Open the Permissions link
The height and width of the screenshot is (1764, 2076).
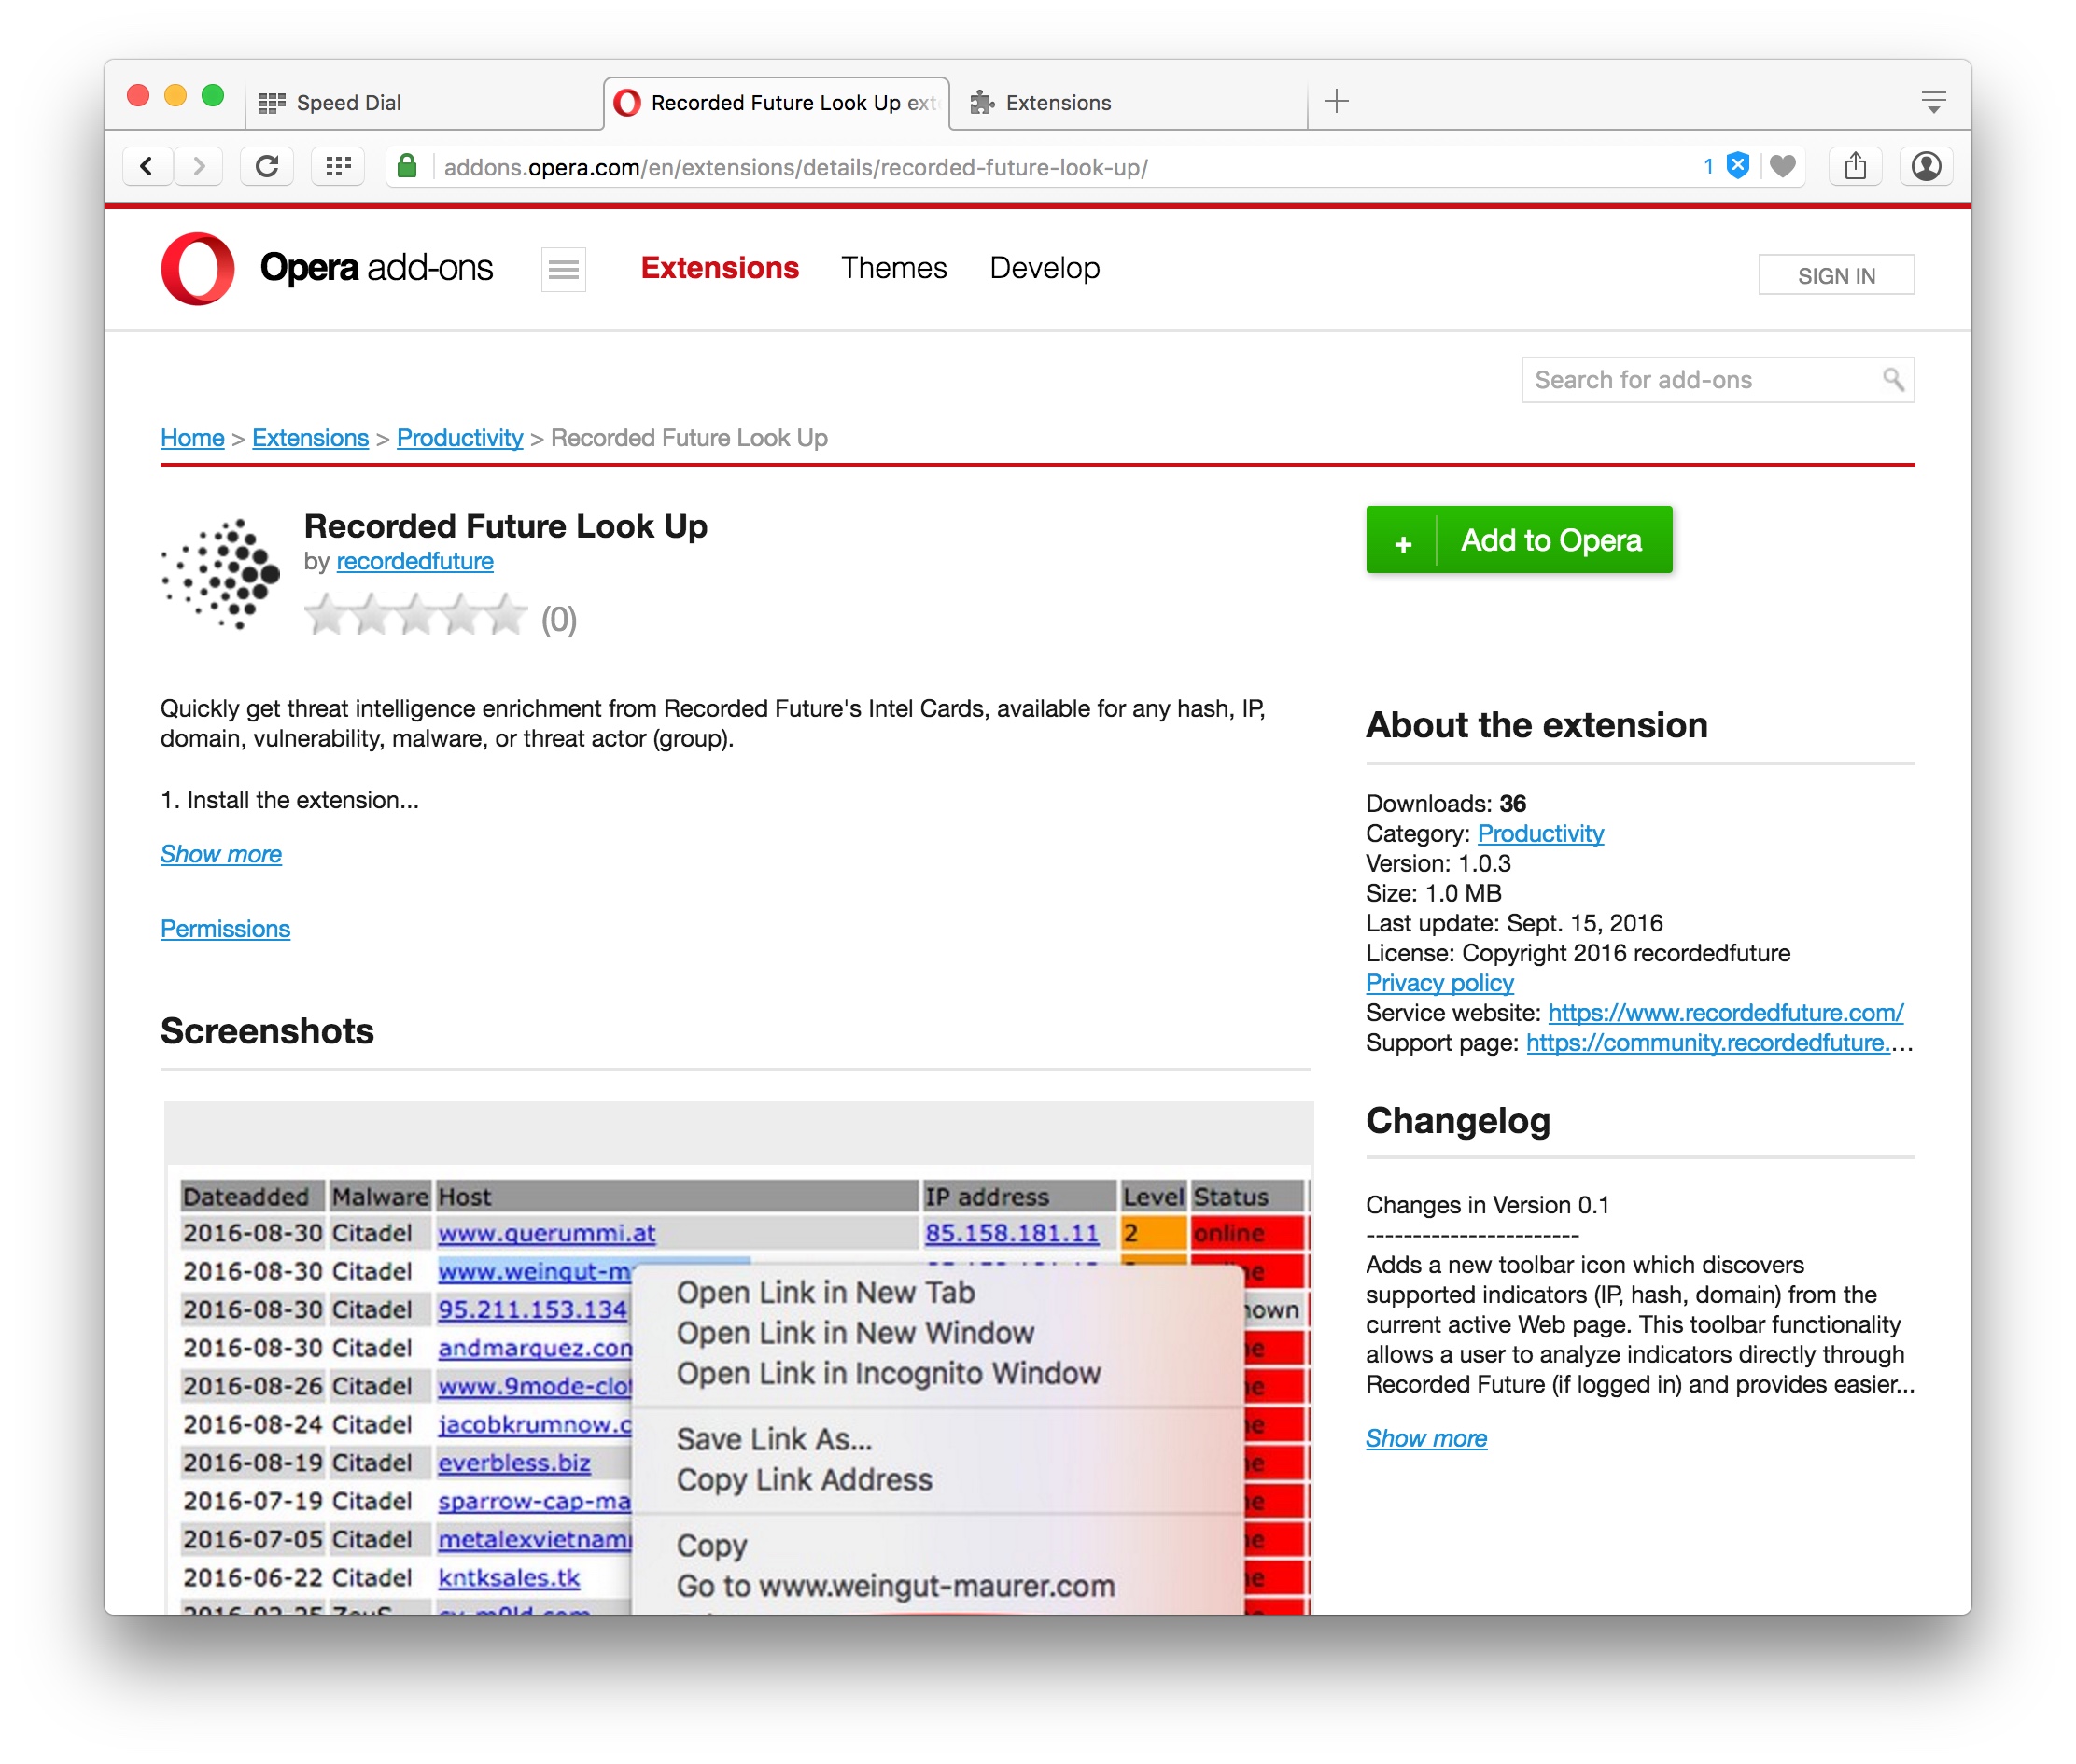[225, 929]
